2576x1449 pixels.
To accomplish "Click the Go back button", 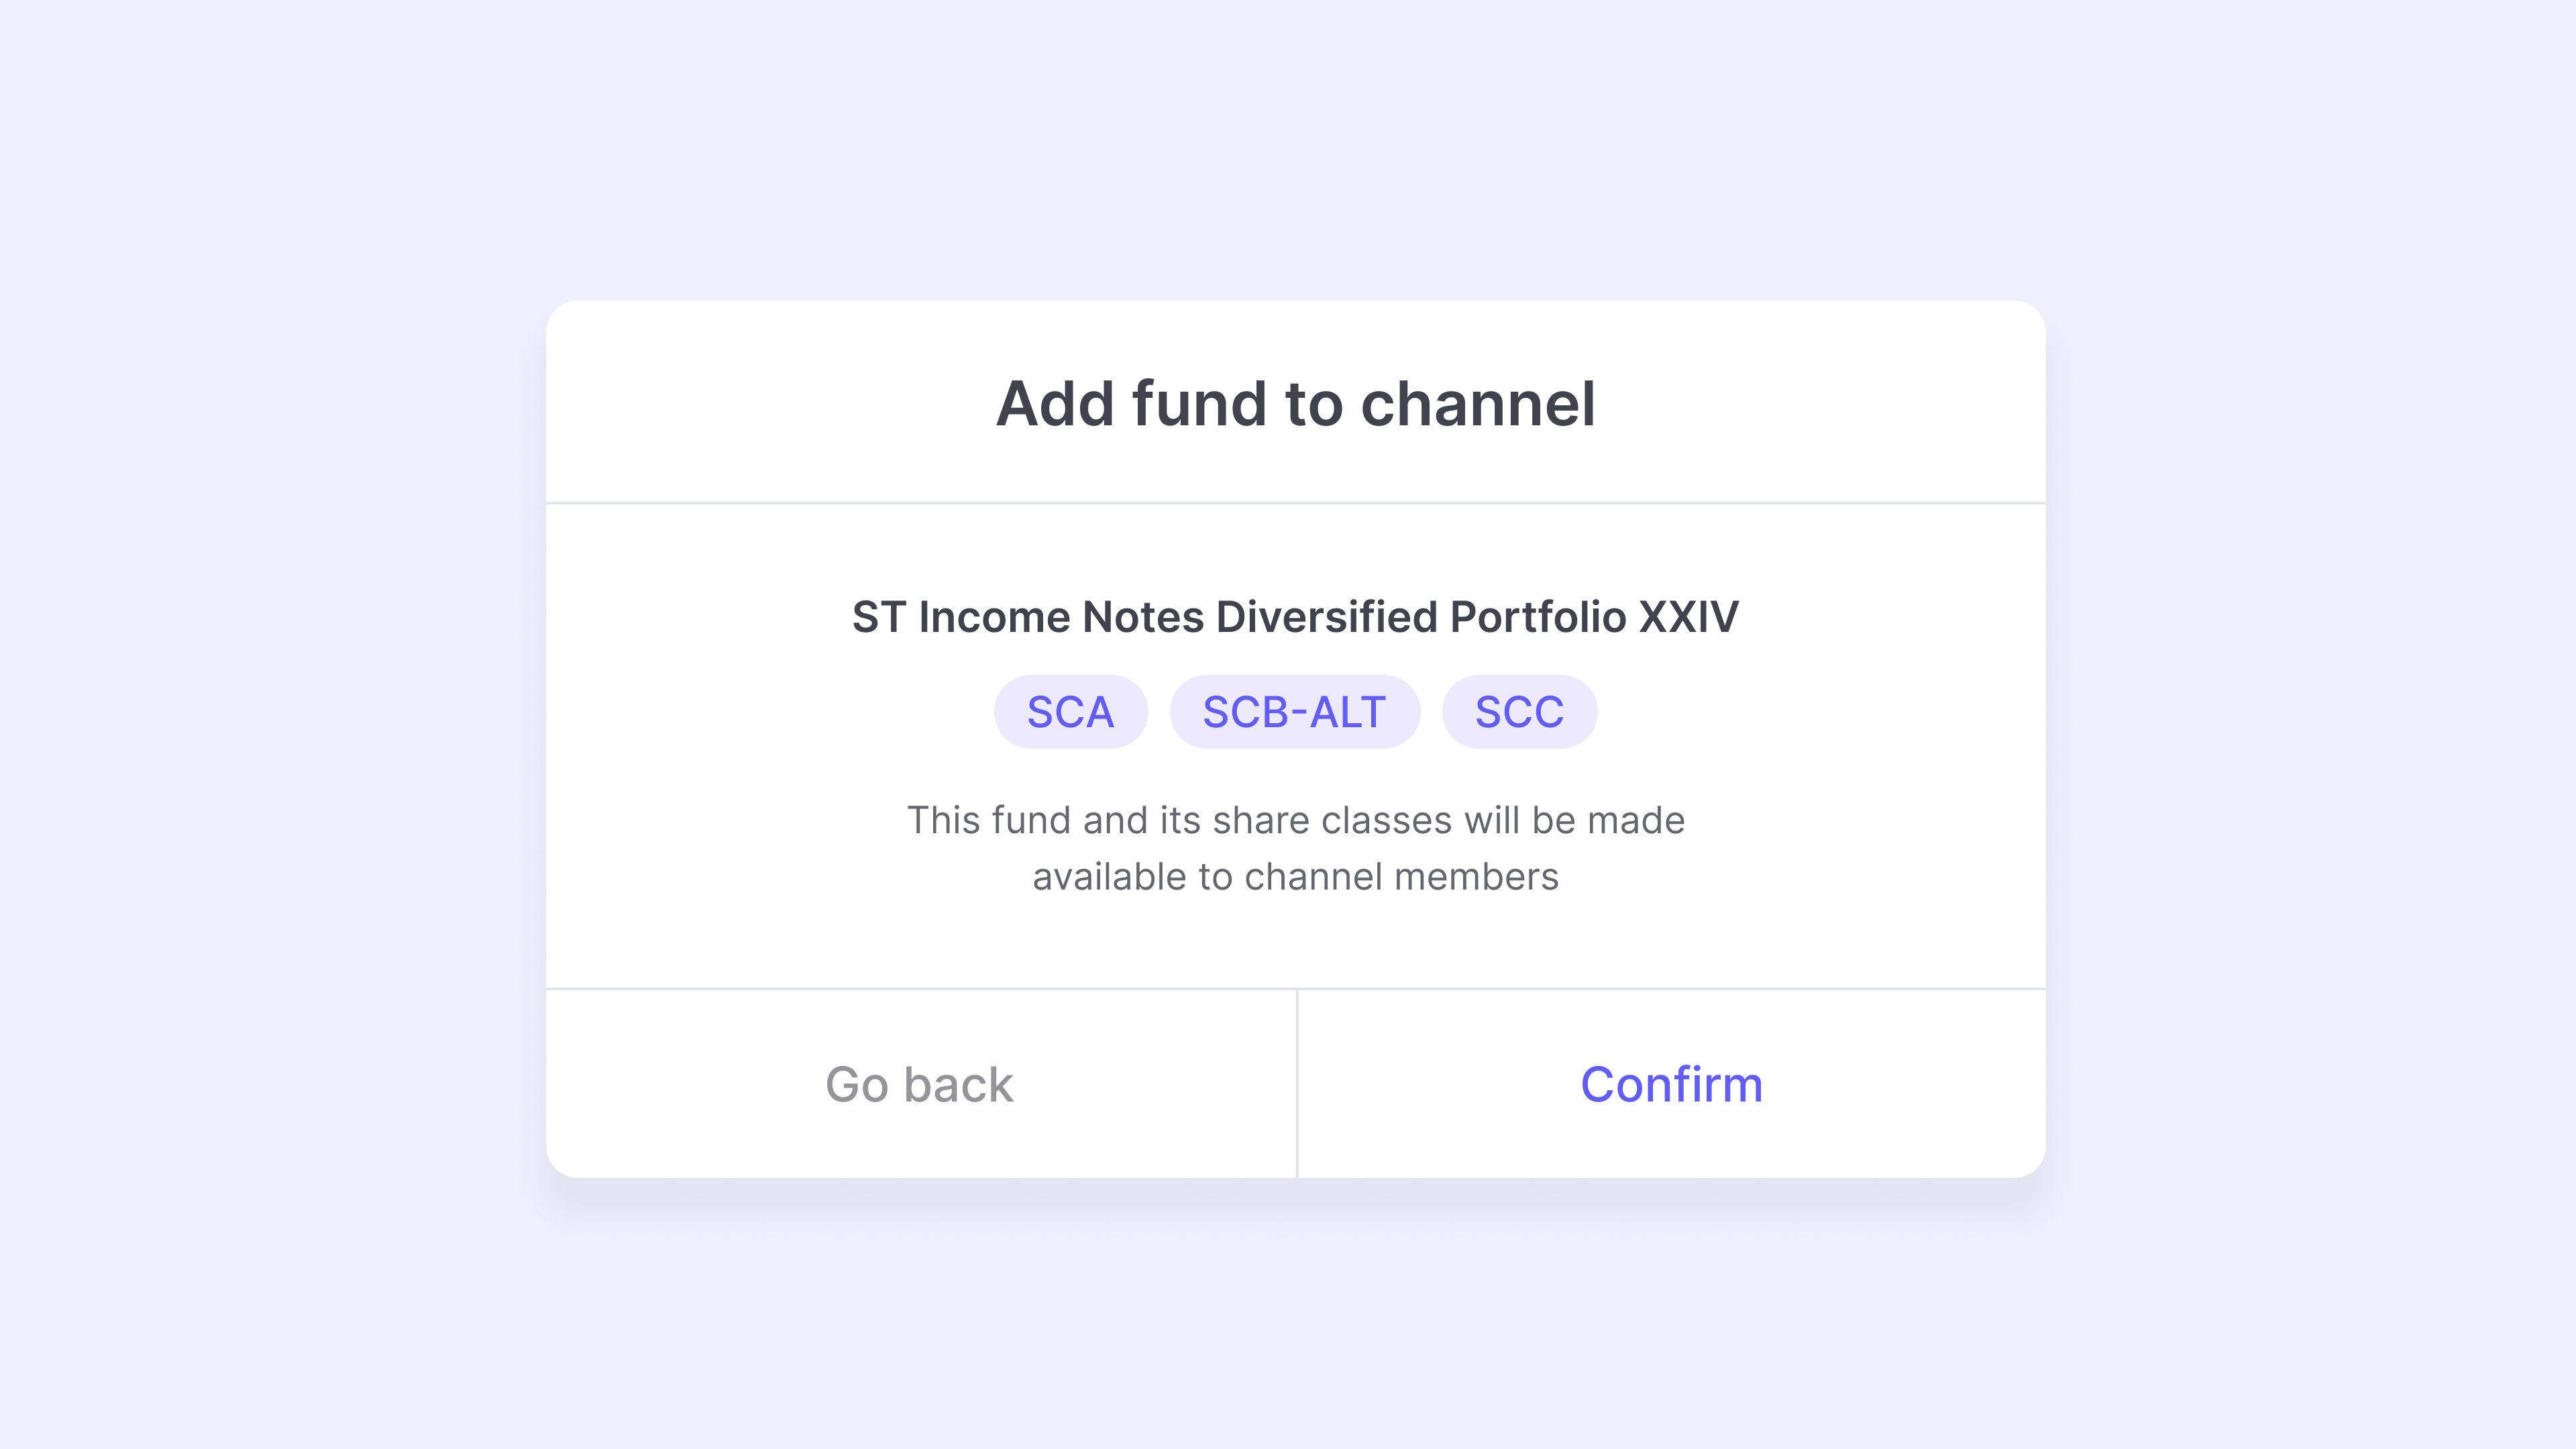I will (919, 1085).
